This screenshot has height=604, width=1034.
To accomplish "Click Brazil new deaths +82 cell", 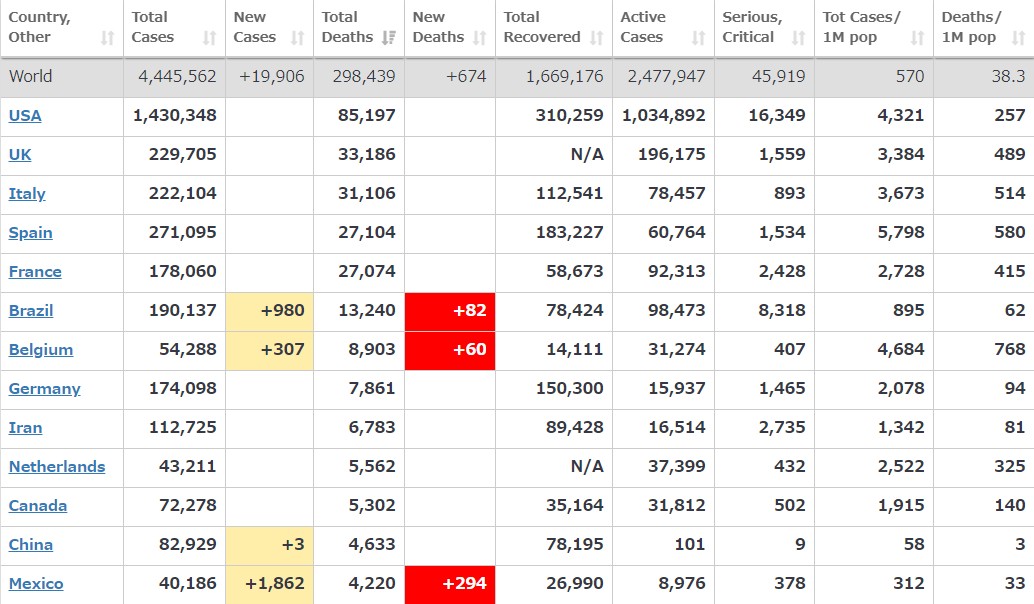I will (450, 312).
